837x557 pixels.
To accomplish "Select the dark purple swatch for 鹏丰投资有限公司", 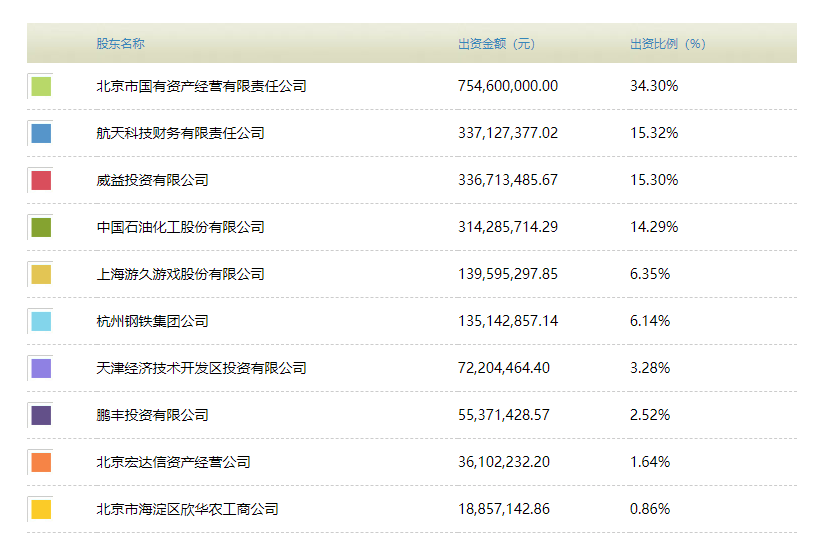I will [41, 415].
